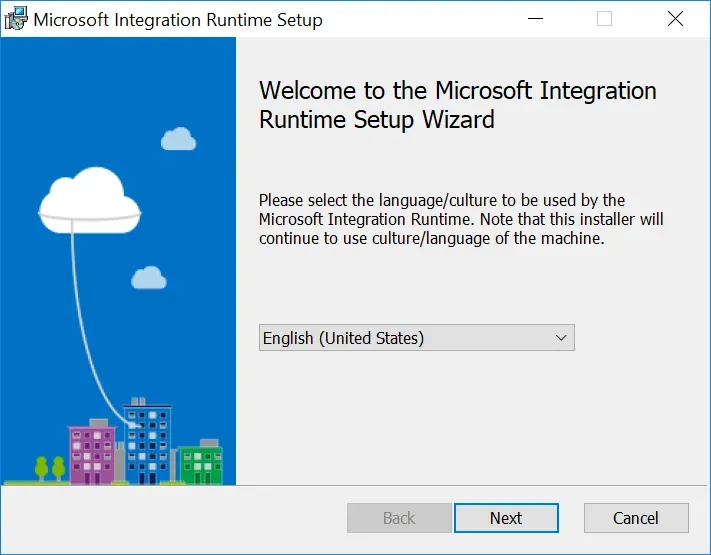Click the small cloud above the large cloud

coord(178,139)
